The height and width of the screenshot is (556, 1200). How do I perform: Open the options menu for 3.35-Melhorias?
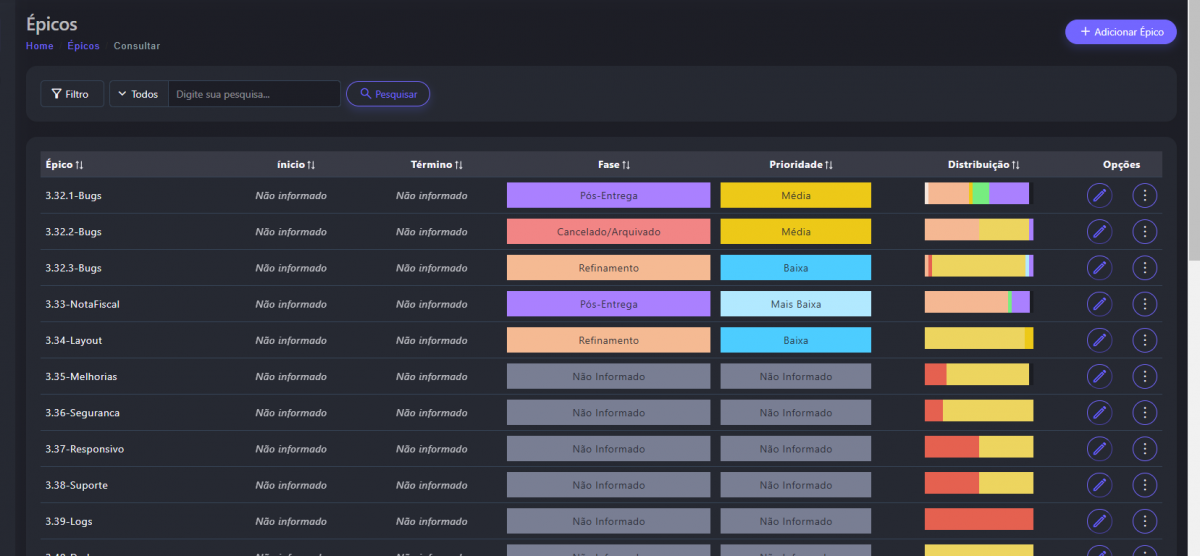(x=1144, y=376)
